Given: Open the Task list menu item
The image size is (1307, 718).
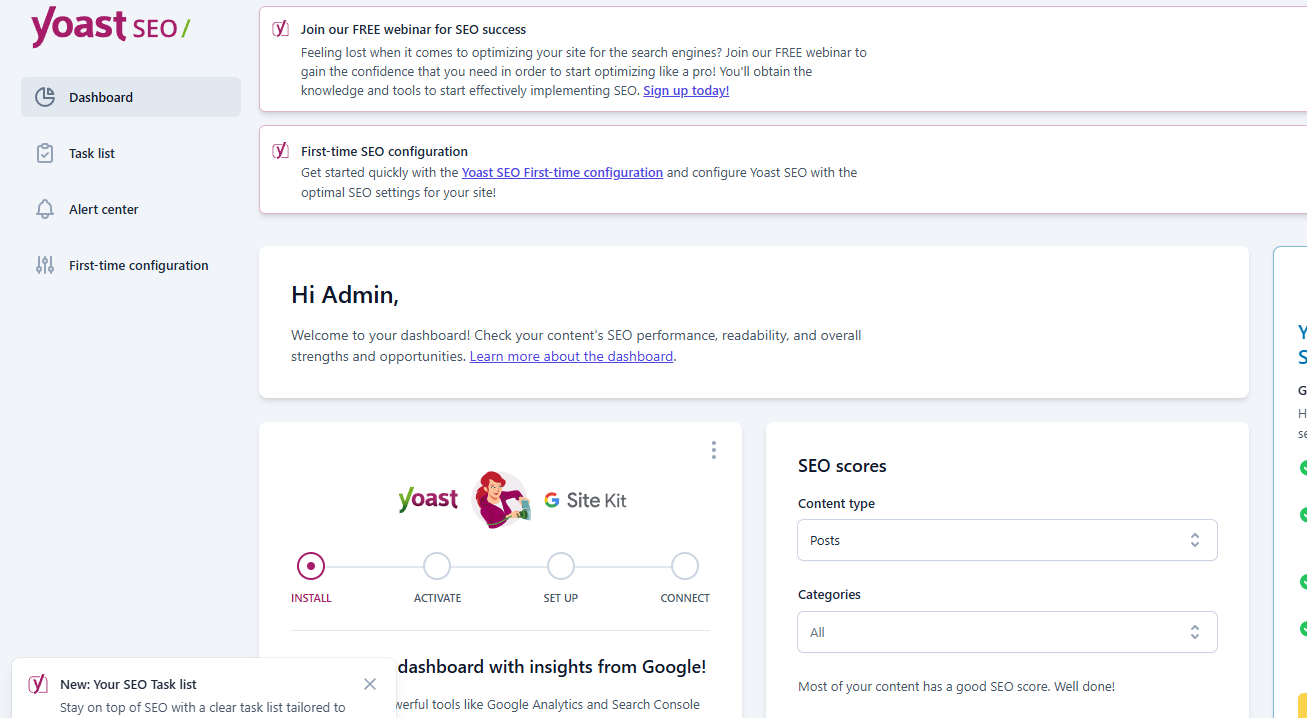Looking at the screenshot, I should tap(92, 153).
